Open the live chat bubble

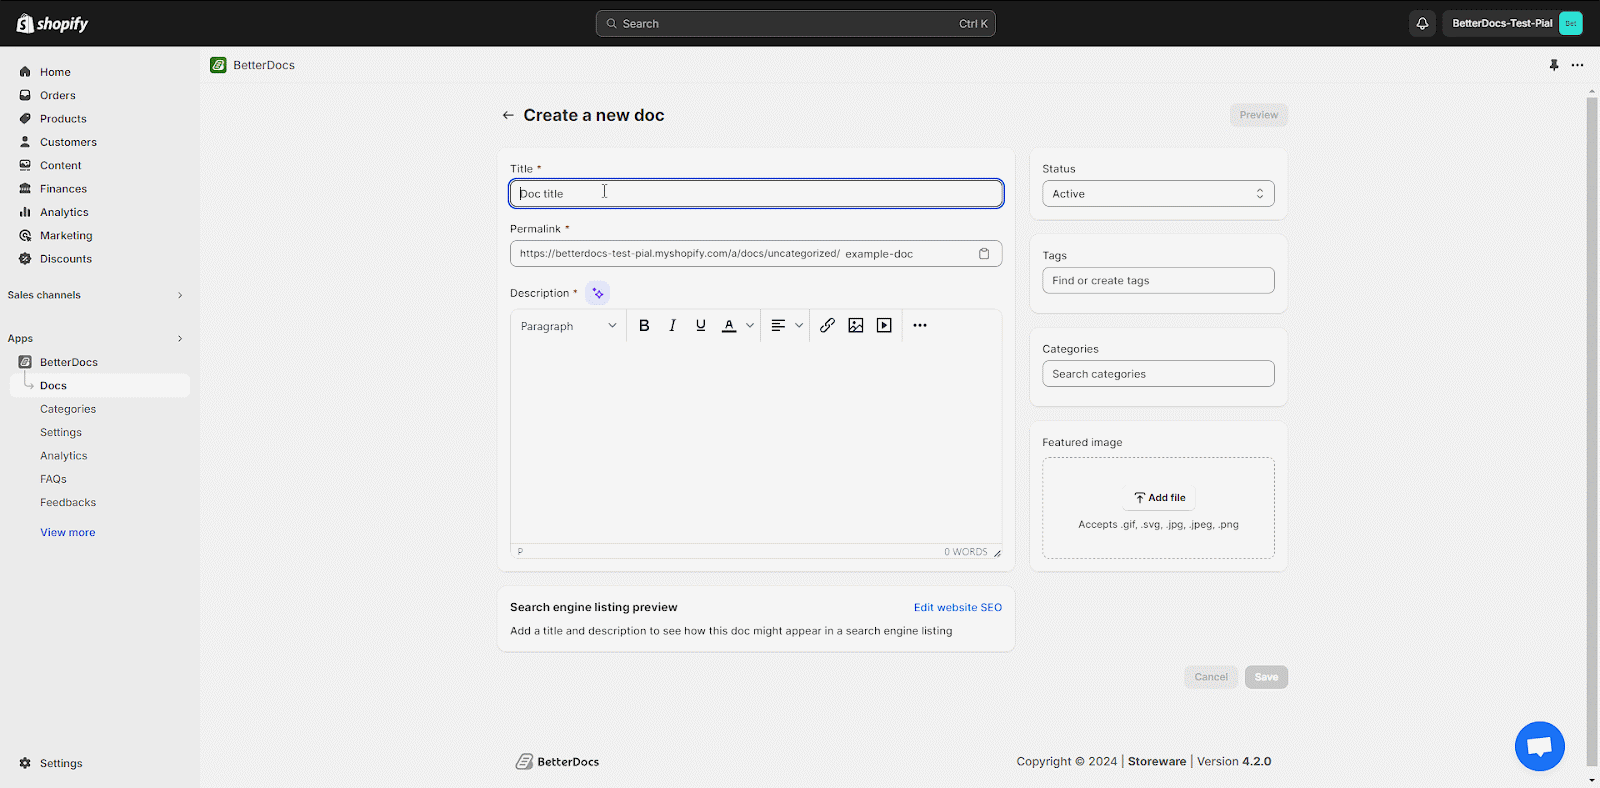coord(1540,746)
